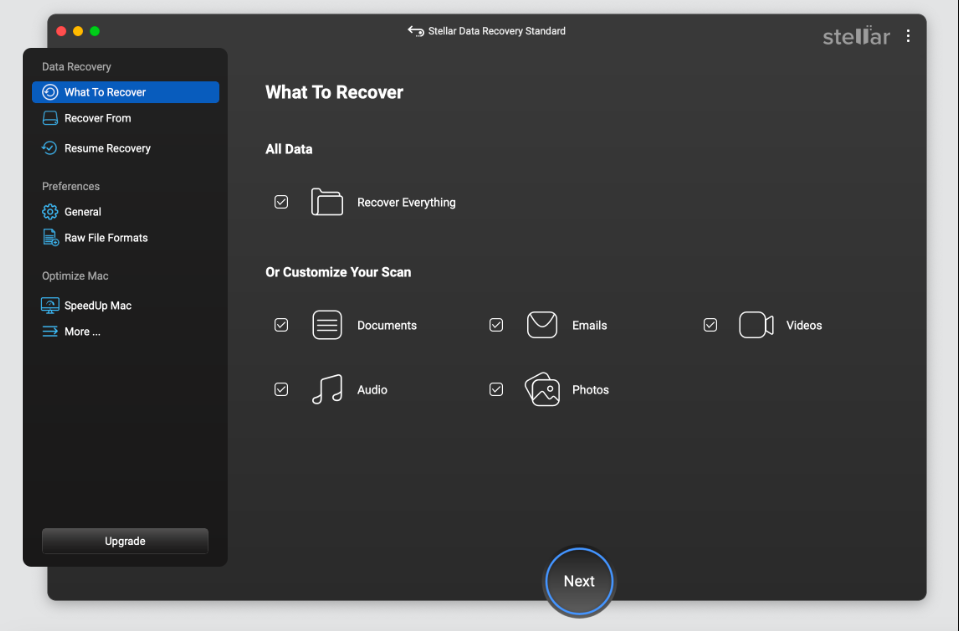
Task: Open Resume Recovery in sidebar
Action: tap(107, 148)
